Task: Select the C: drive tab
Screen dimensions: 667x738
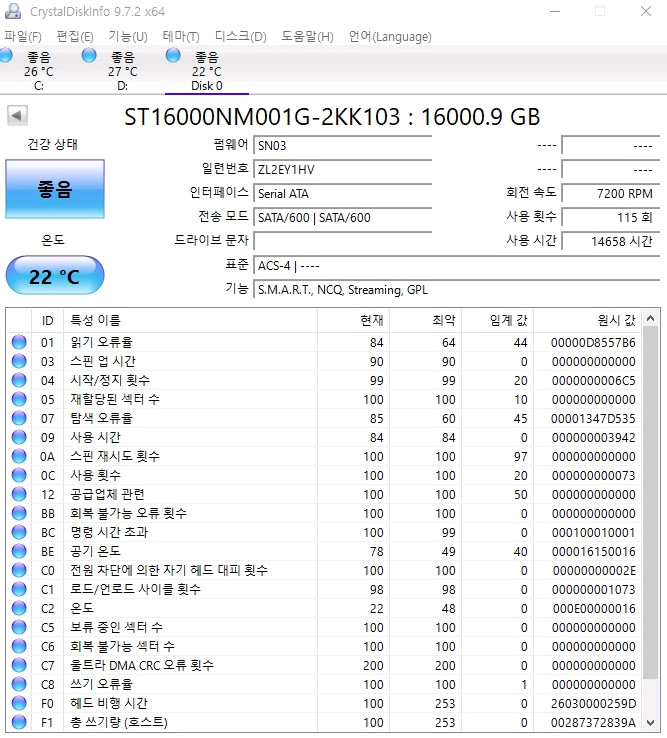Action: [39, 71]
